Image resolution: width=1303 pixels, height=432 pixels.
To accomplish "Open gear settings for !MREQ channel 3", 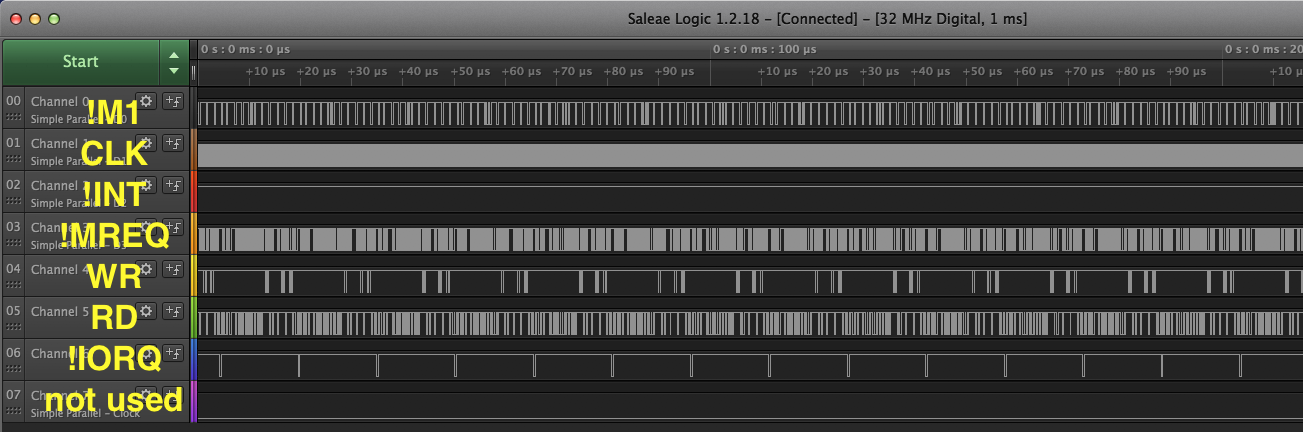I will [x=146, y=227].
